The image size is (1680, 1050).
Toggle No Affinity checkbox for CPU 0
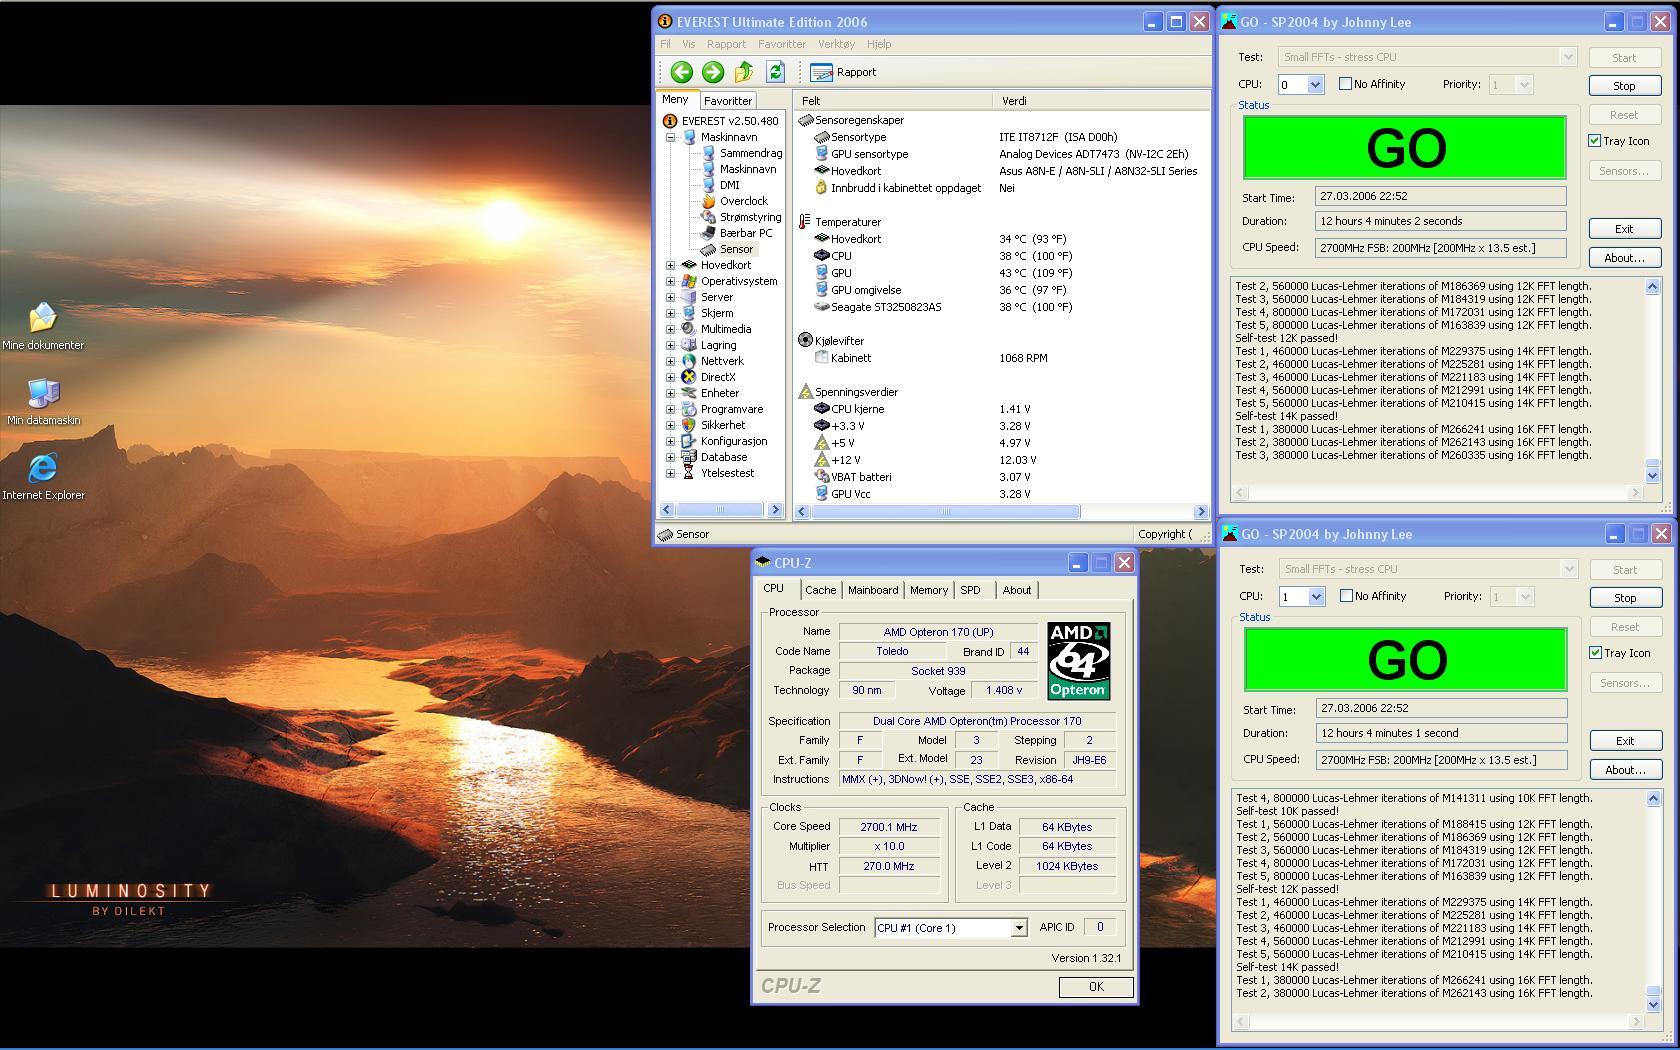coord(1345,84)
